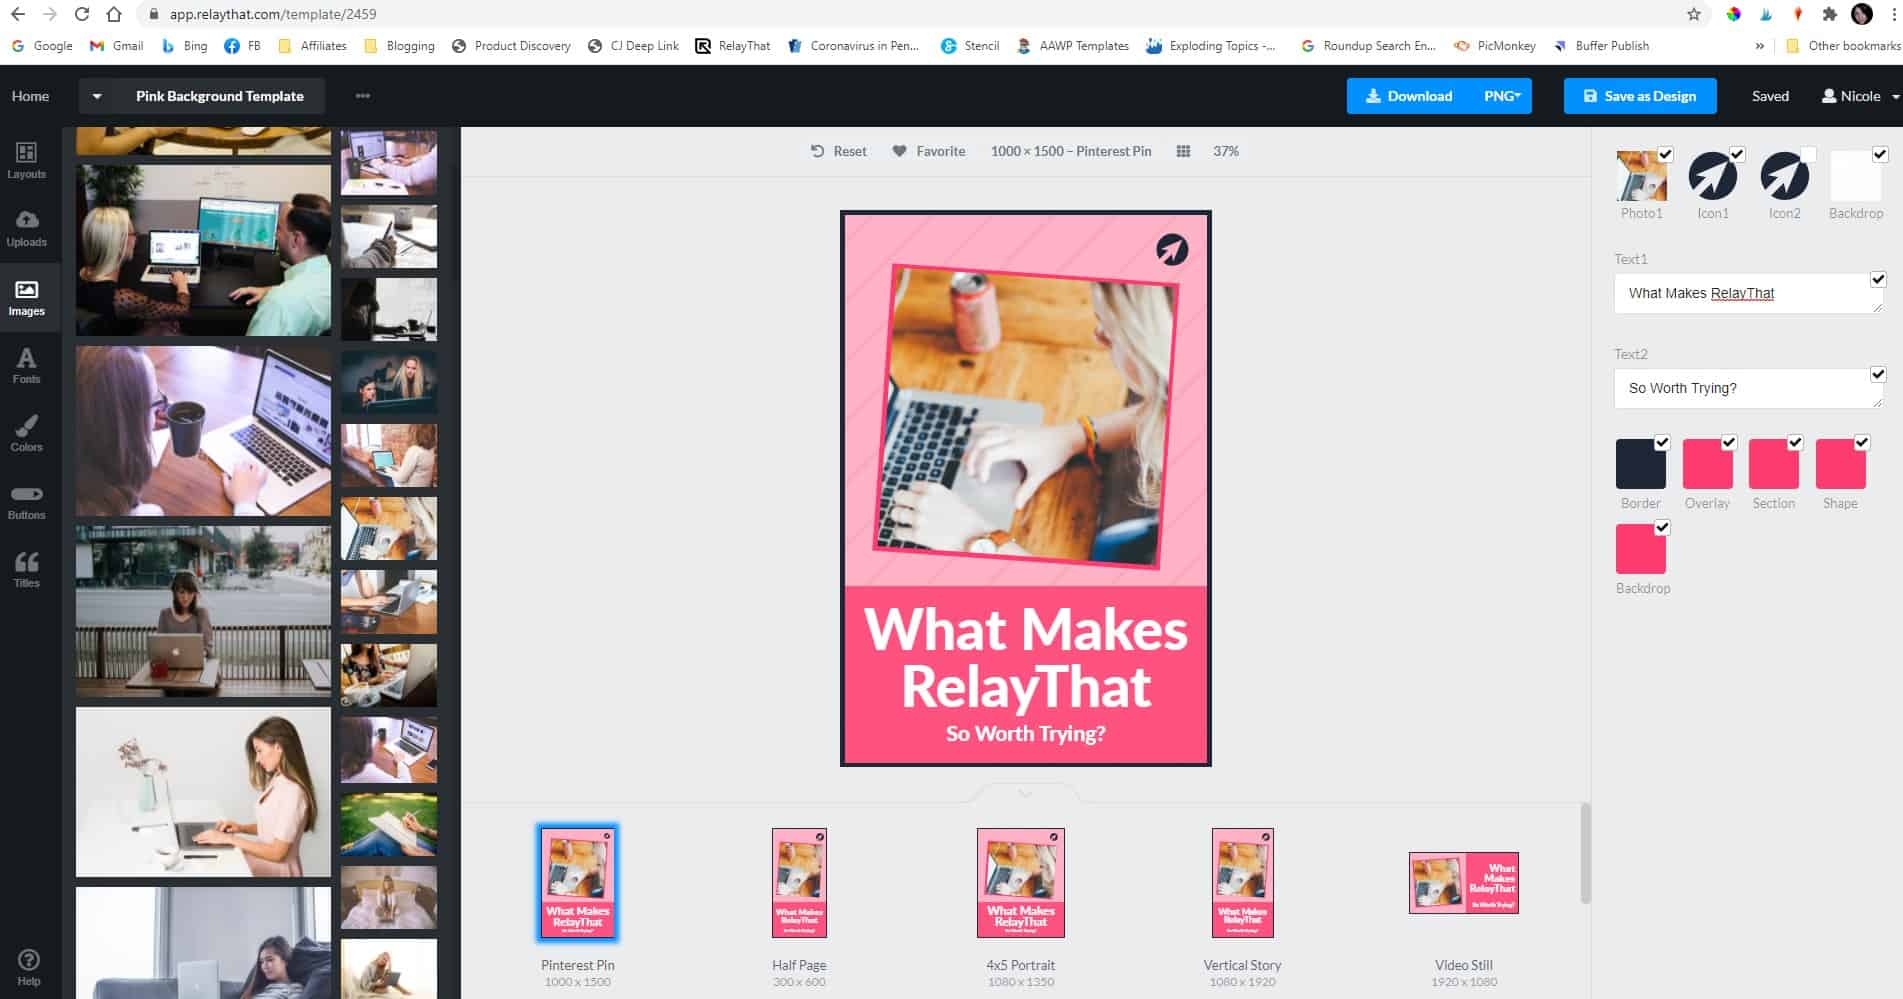Toggle the top Backdrop image checkbox
1903x999 pixels.
(x=1880, y=154)
